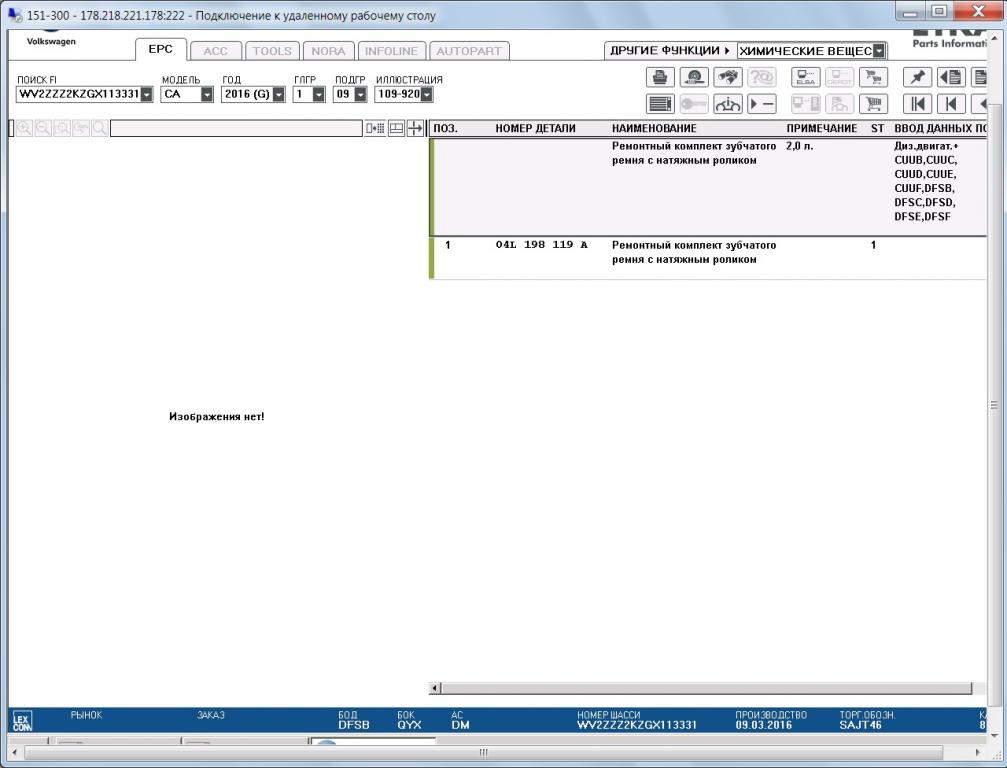Viewport: 1007px width, 768px height.
Task: Click the vehicle info icon
Action: pos(728,103)
